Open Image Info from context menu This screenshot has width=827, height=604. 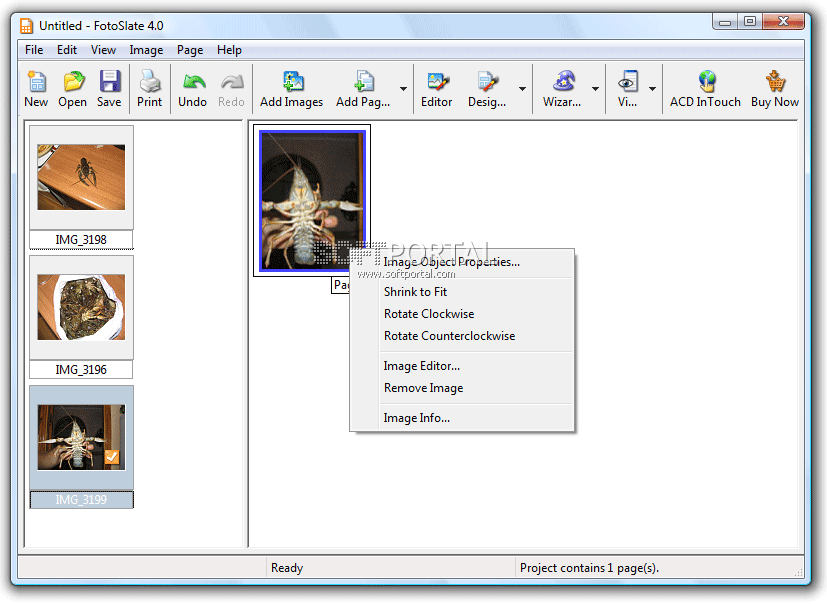[462, 418]
